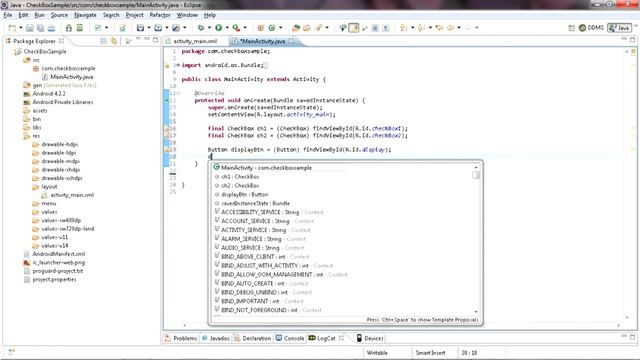Click Collapse All in Package Explorer
Viewport: 640px width, 360px height.
103,41
